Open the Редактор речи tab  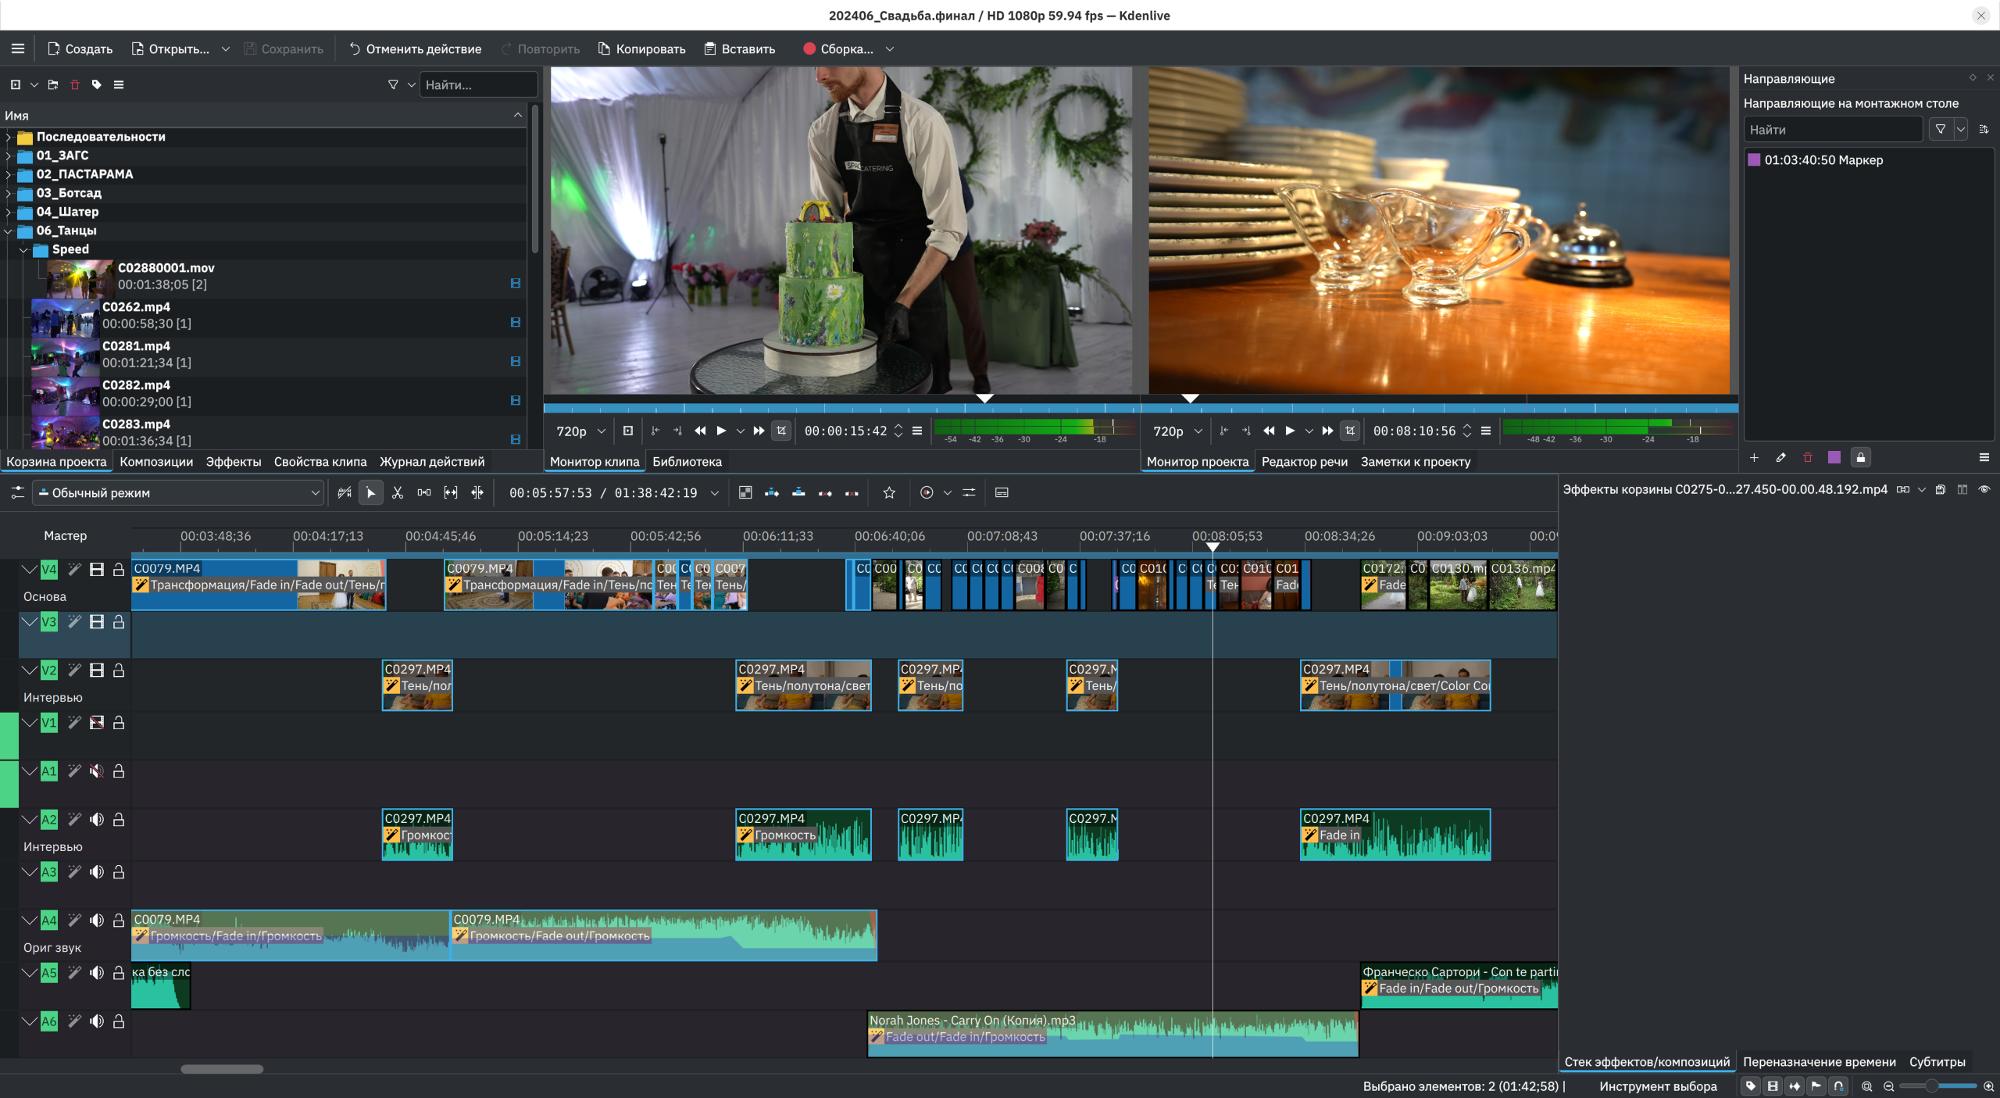tap(1304, 462)
